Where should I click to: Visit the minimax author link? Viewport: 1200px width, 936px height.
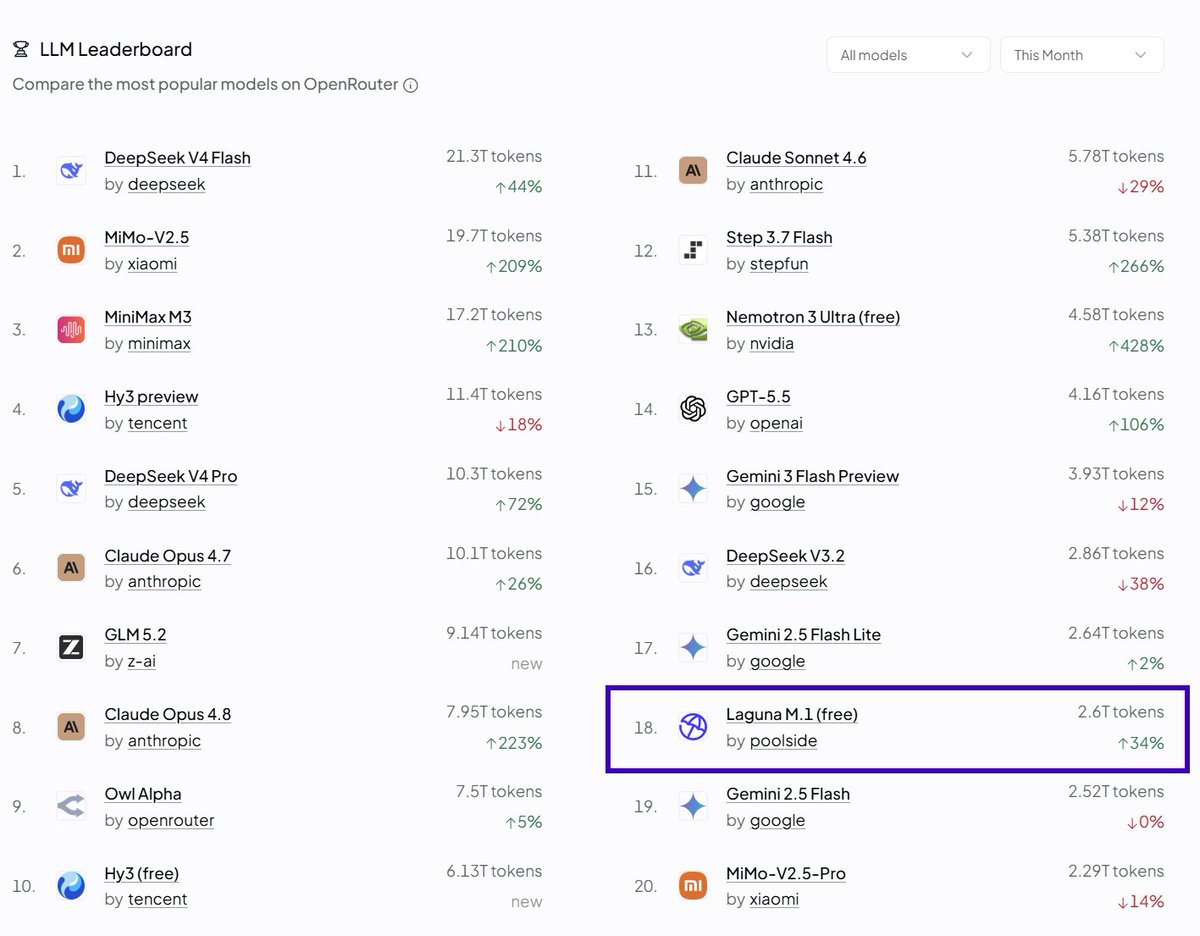159,343
